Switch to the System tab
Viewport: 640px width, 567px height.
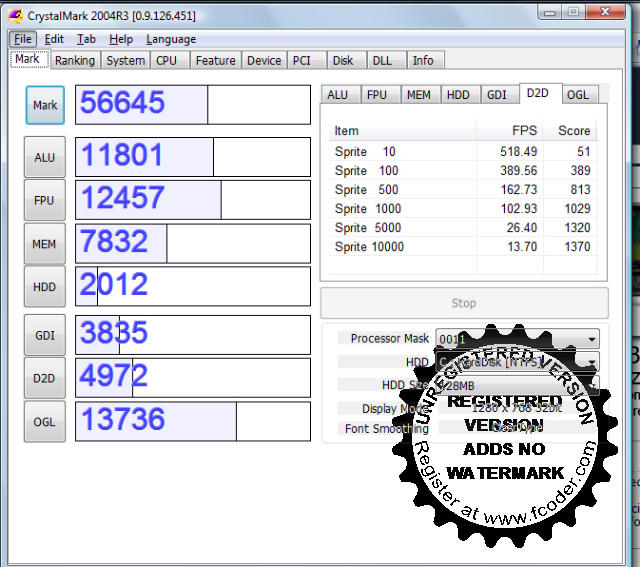pyautogui.click(x=125, y=60)
